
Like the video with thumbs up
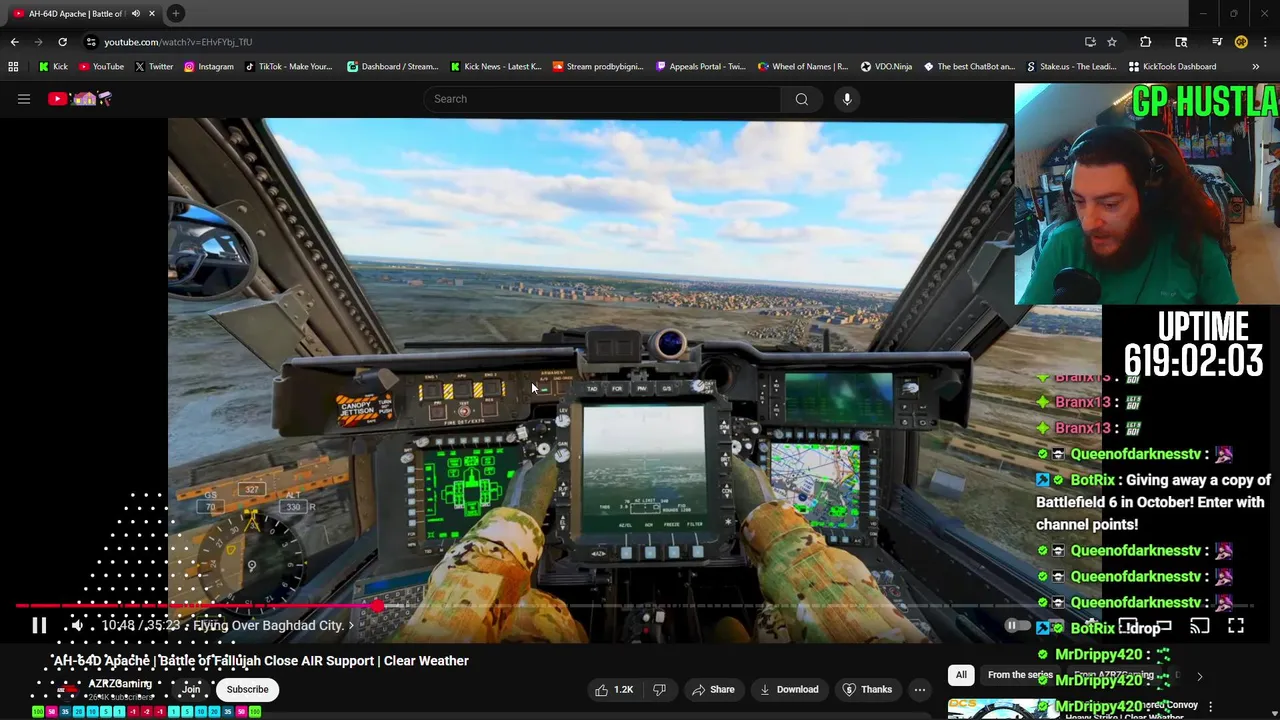(x=613, y=690)
